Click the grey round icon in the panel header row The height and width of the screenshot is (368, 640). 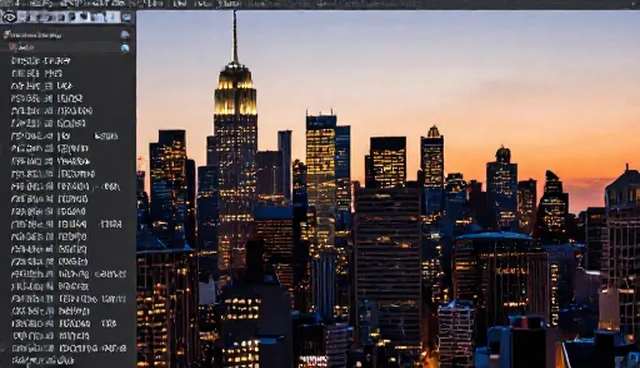pyautogui.click(x=125, y=35)
